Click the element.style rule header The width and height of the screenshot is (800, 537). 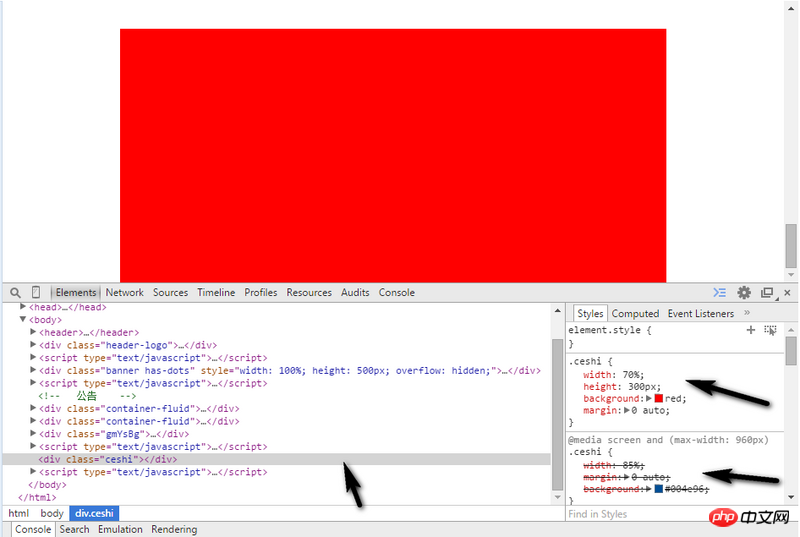click(610, 330)
